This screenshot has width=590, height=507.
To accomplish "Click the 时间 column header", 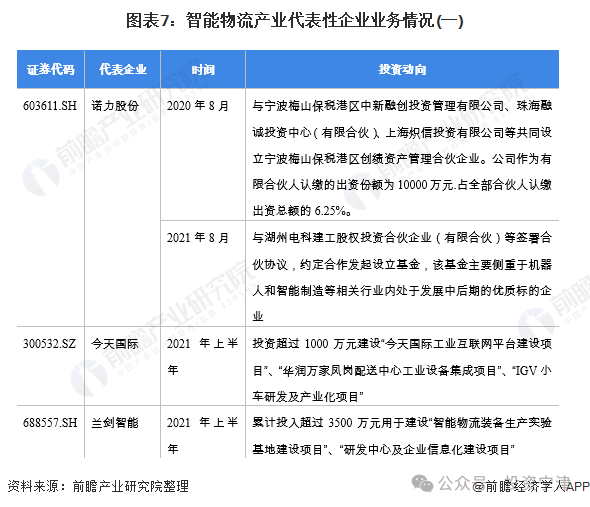I will 203,70.
